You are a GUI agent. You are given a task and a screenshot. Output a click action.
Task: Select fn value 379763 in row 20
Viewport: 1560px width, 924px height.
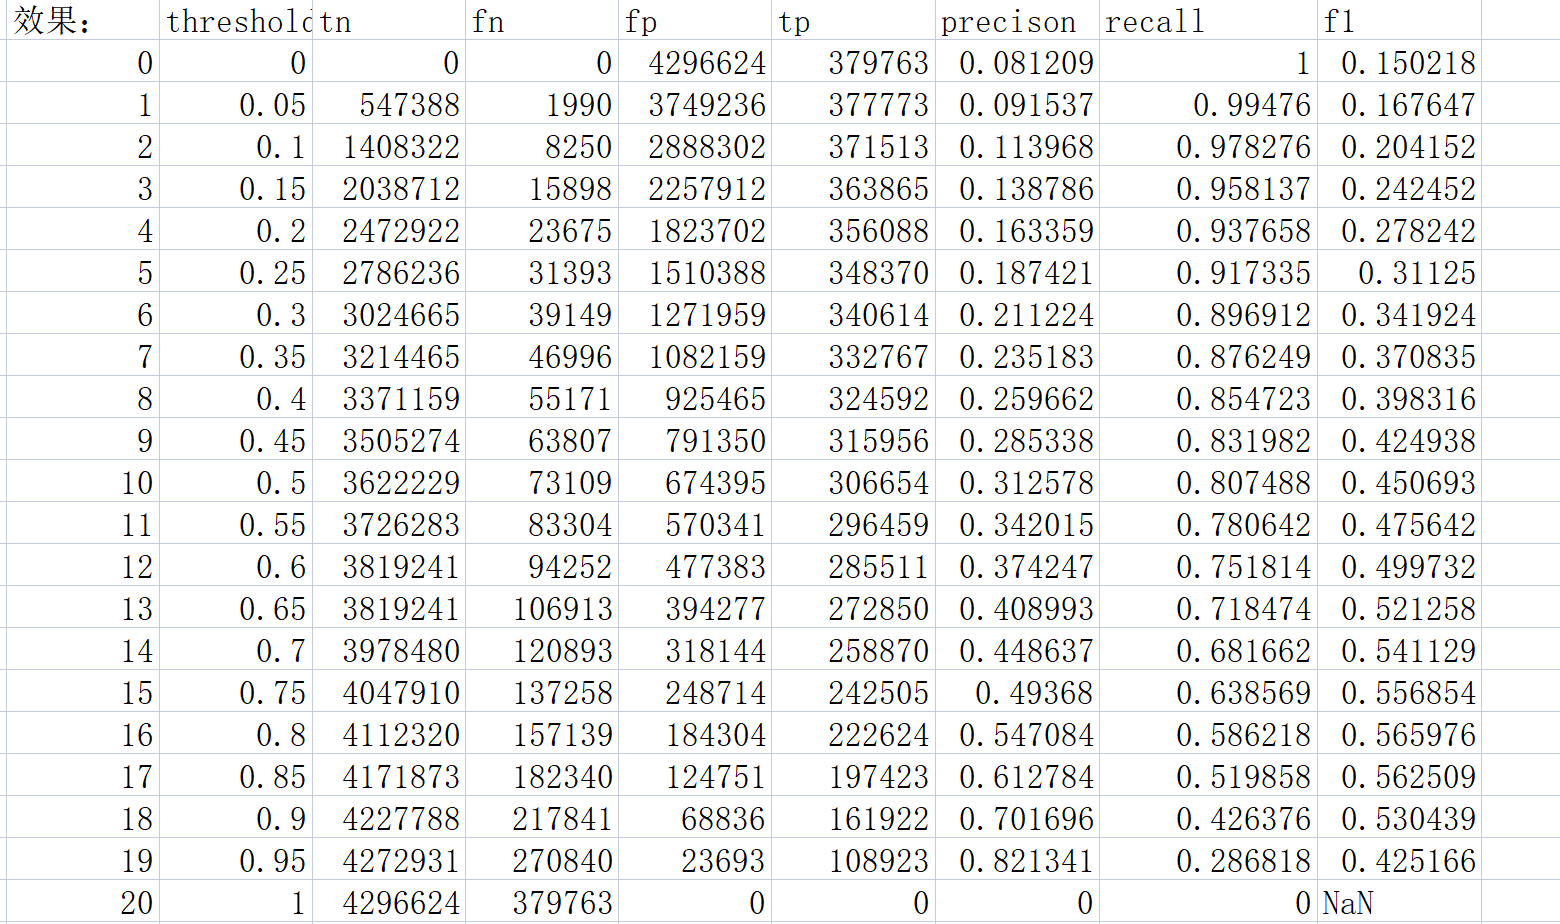(542, 902)
